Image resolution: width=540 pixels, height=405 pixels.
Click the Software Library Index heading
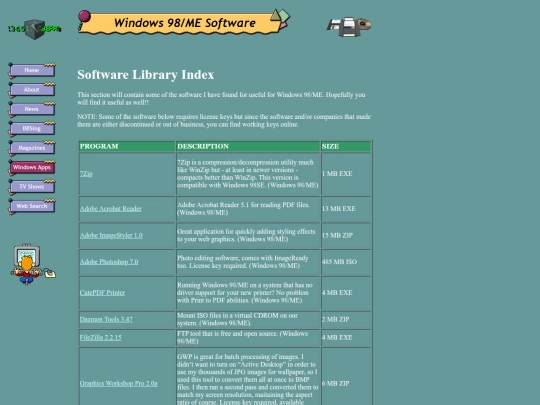point(145,75)
